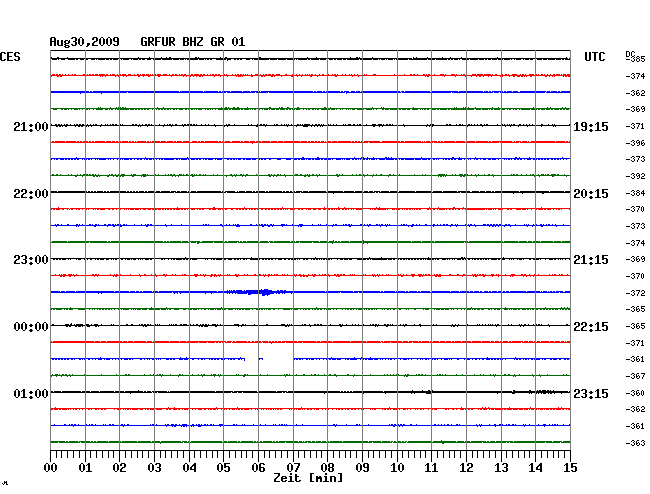Select the "22:15" UTC time label

pos(591,327)
